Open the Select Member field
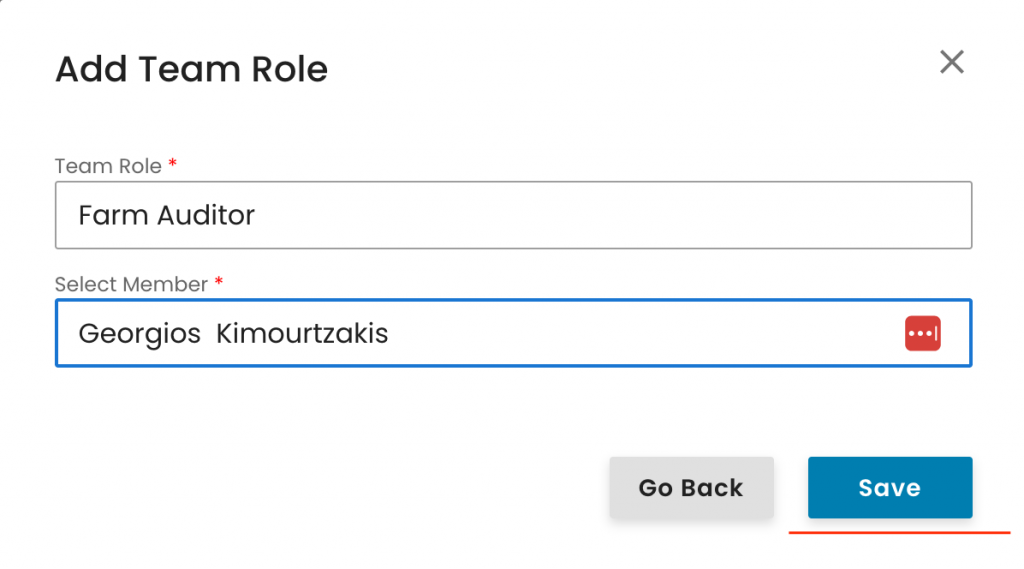Screen dimensions: 1024x569 (480, 333)
